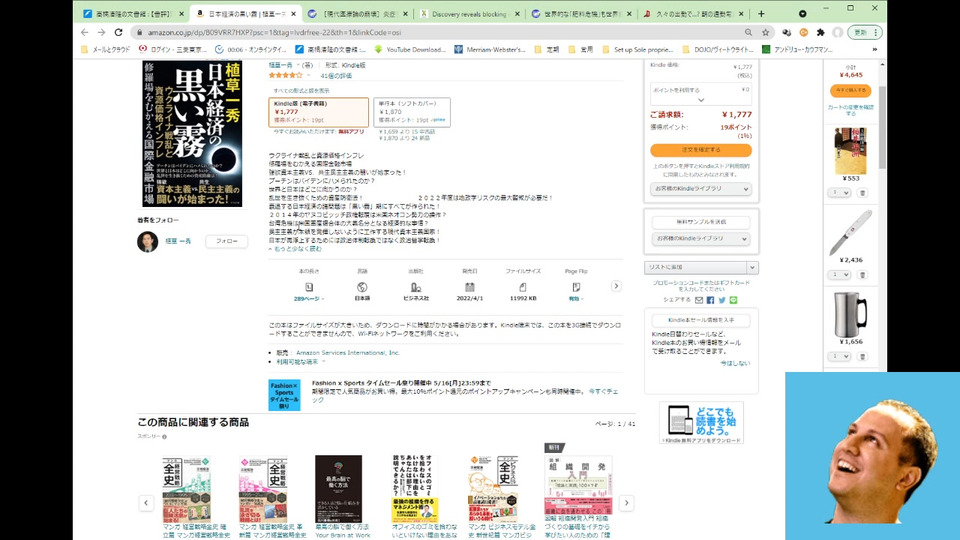Viewport: 960px width, 540px height.
Task: Go back to the previous page in Chrome
Action: coord(84,32)
